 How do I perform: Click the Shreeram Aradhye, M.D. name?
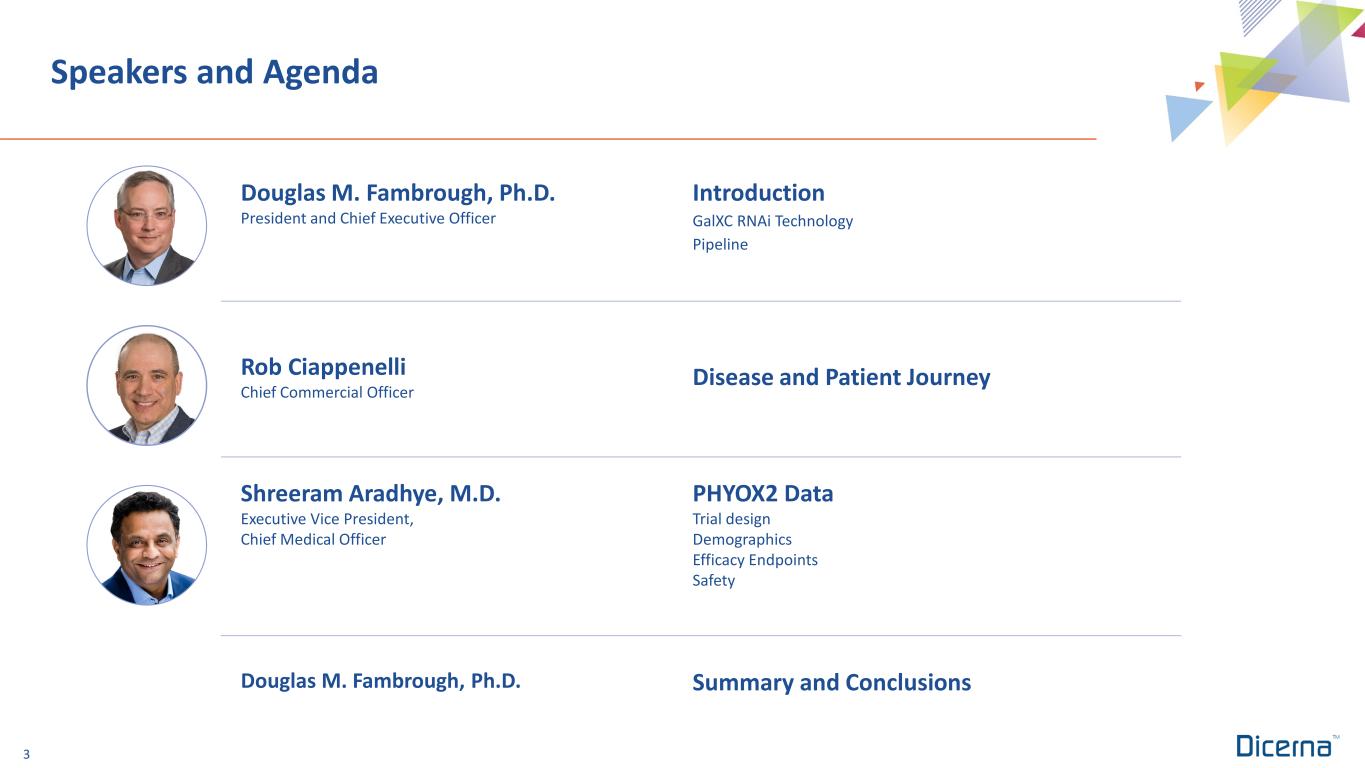click(370, 494)
